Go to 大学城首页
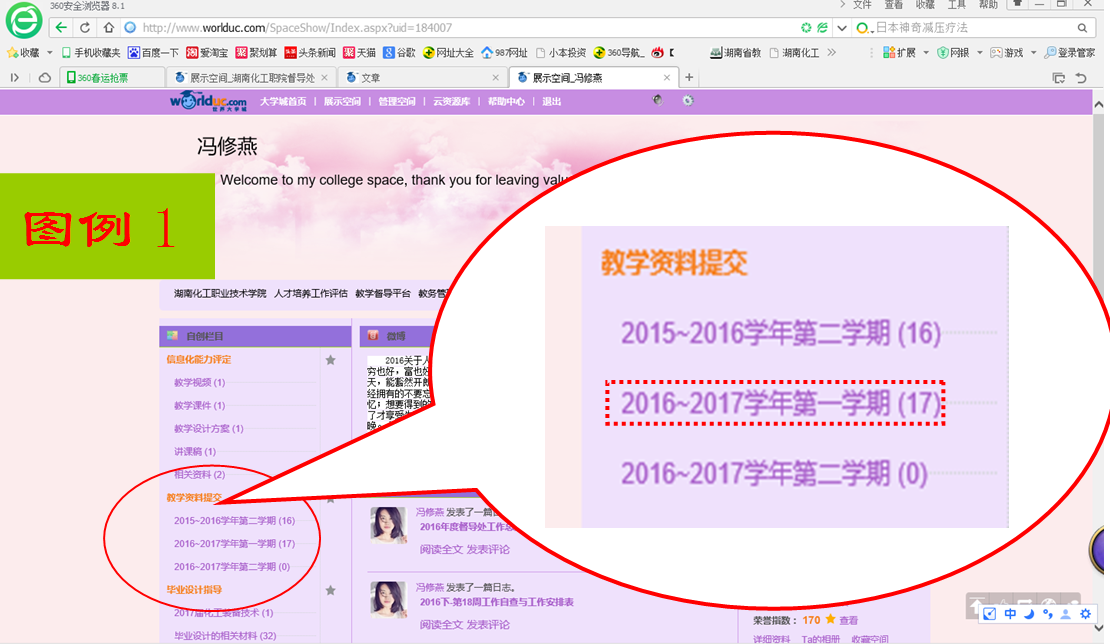The width and height of the screenshot is (1110, 644). pyautogui.click(x=283, y=101)
